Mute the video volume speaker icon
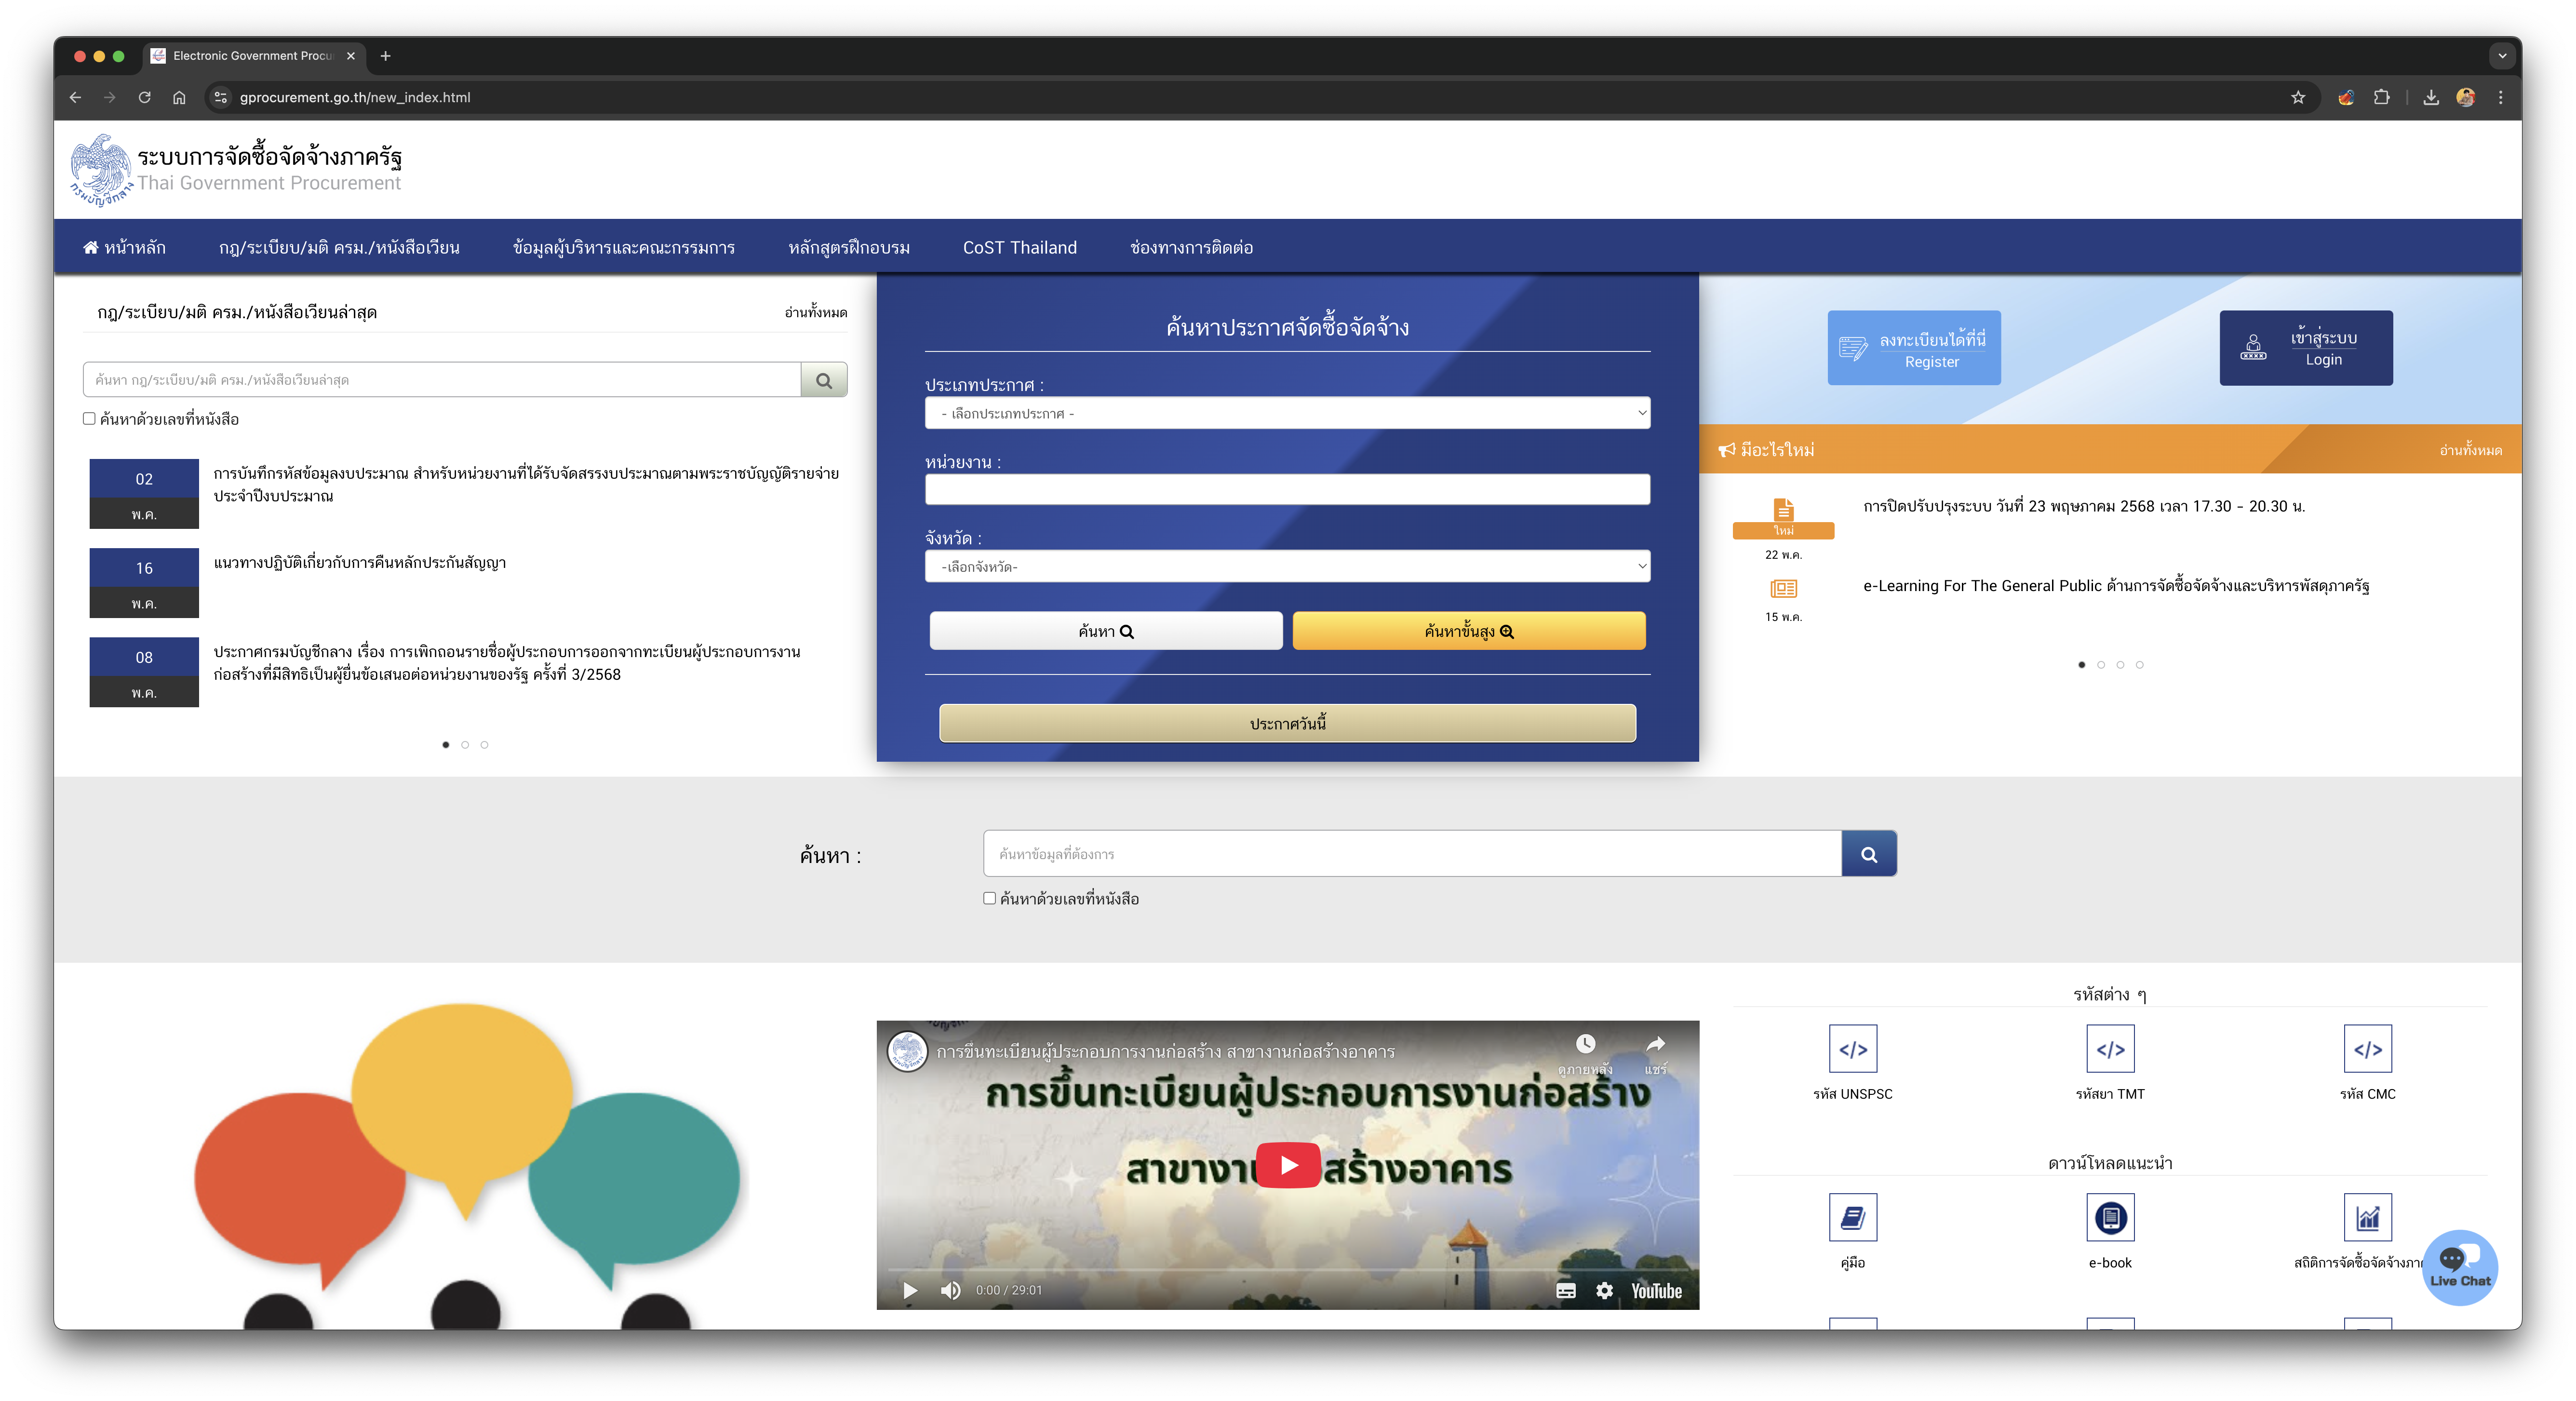The height and width of the screenshot is (1401, 2576). click(x=950, y=1290)
